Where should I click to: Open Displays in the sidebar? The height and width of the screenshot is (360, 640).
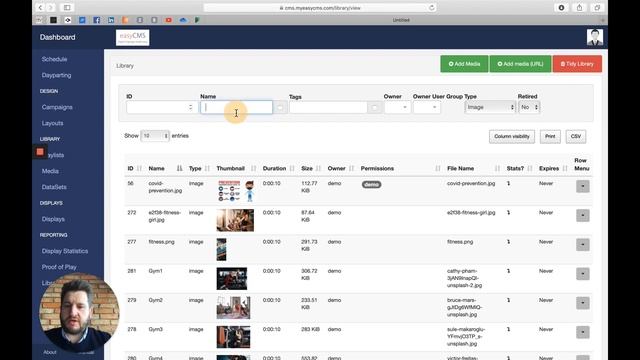point(53,219)
